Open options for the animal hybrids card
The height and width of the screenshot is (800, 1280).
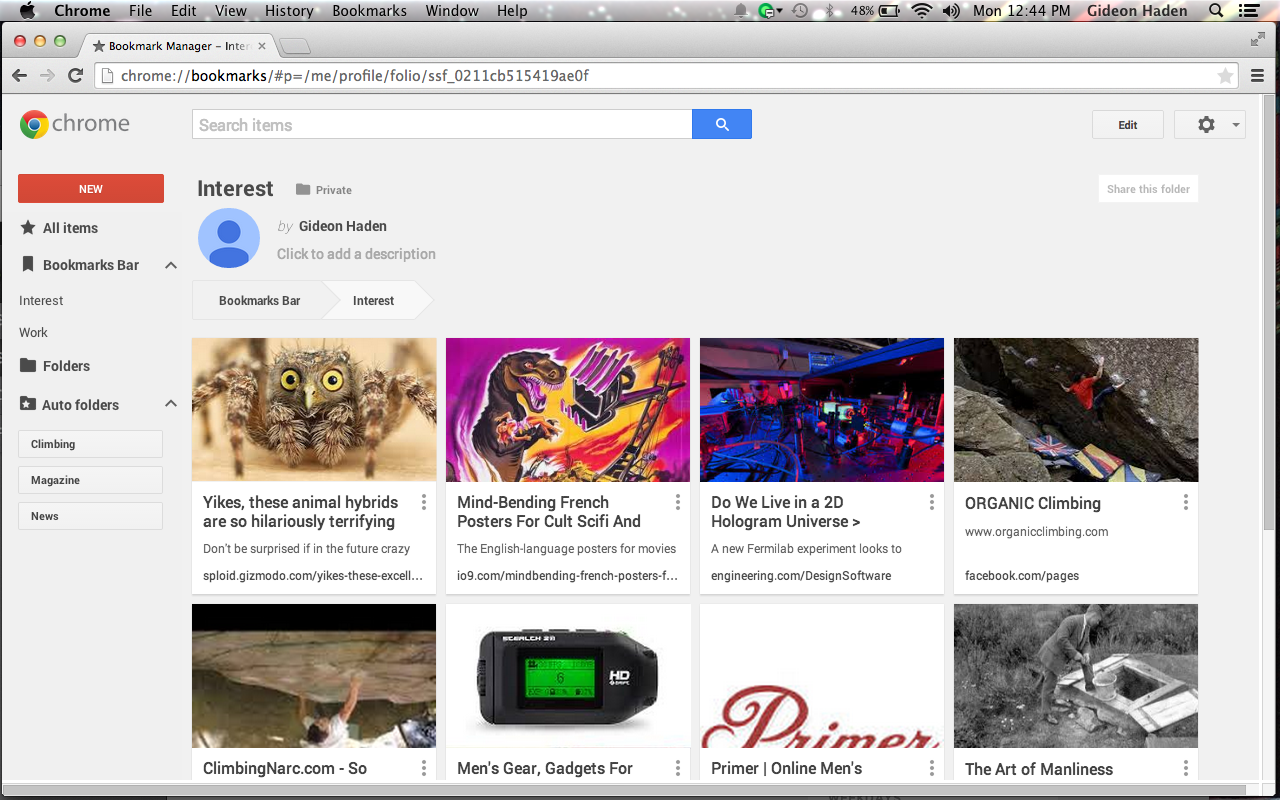coord(424,502)
